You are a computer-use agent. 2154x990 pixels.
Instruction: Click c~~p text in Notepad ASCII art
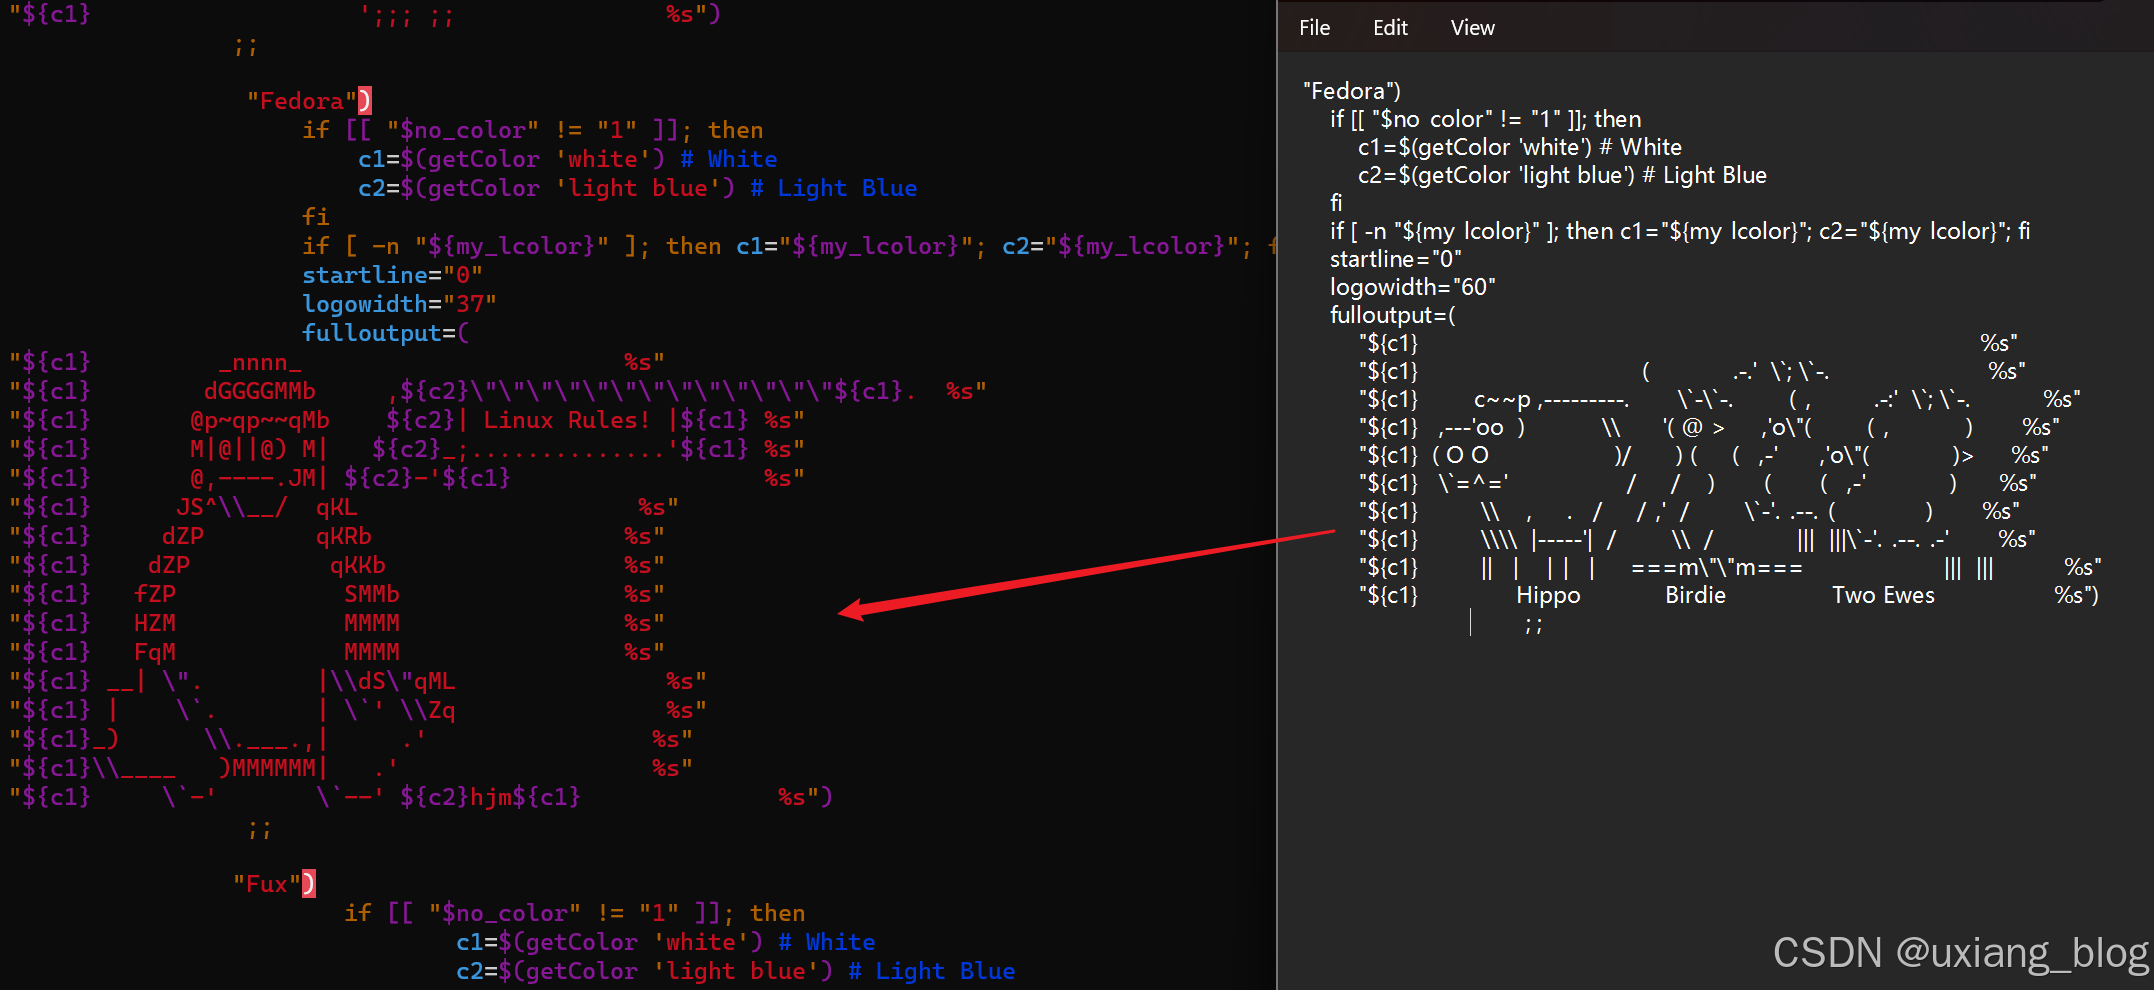point(1502,399)
